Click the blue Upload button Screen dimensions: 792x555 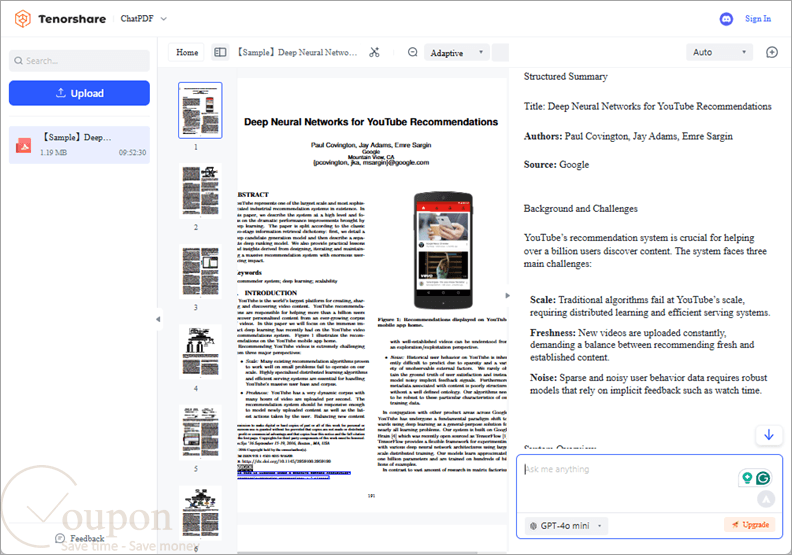pos(79,93)
